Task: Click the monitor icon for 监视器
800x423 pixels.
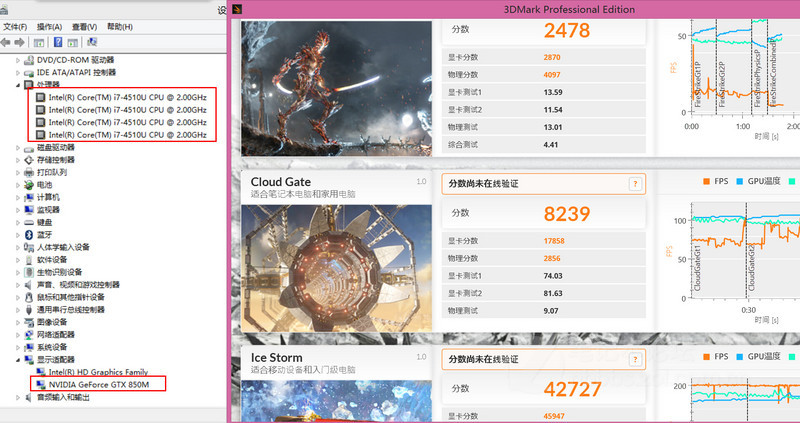Action: tap(29, 210)
